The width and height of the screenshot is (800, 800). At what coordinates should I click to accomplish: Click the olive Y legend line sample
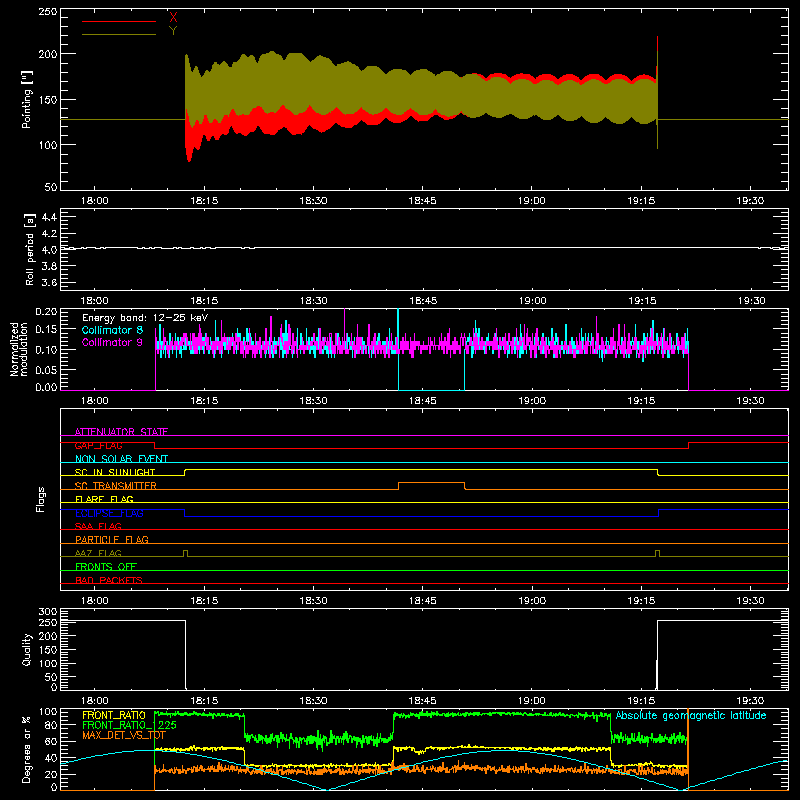coord(118,35)
